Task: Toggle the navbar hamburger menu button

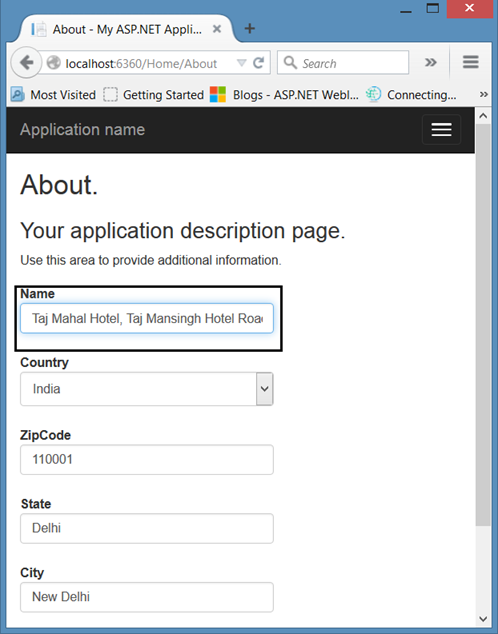Action: (441, 129)
